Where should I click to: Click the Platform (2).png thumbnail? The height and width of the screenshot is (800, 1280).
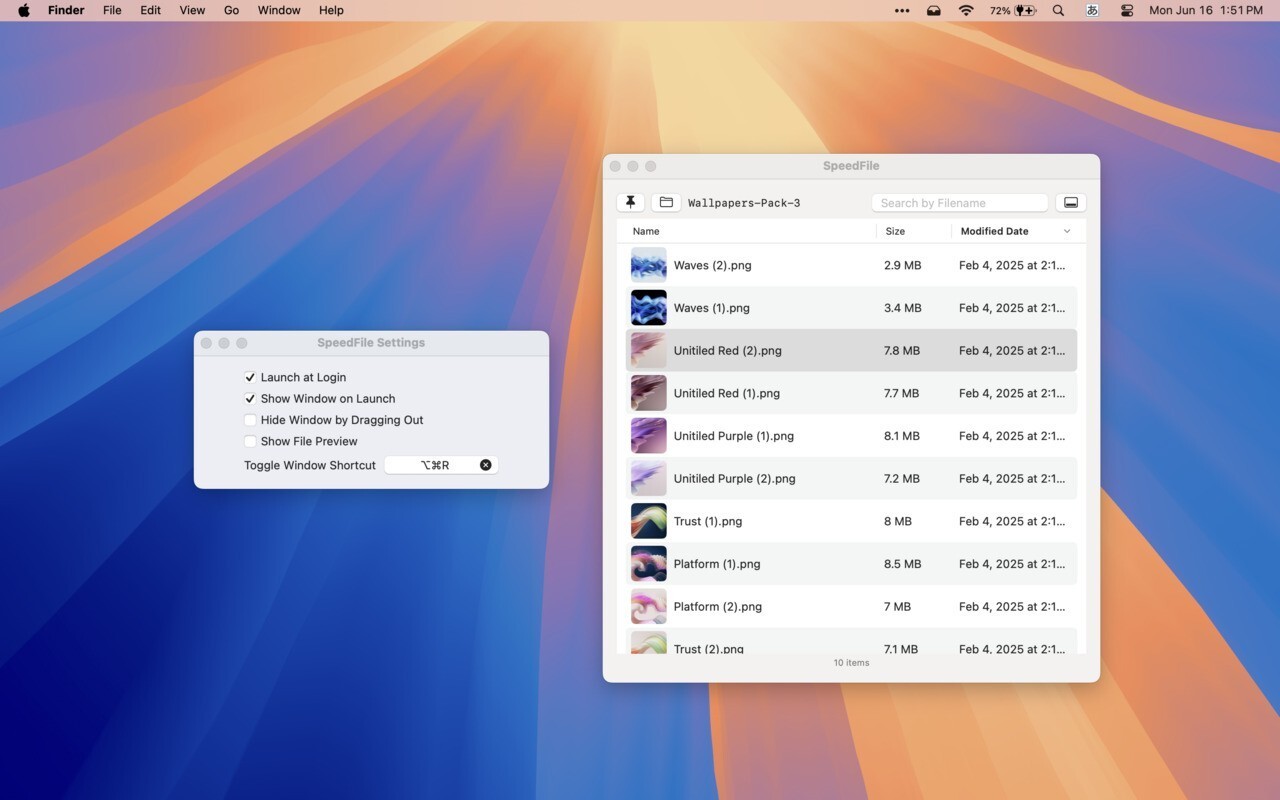tap(648, 606)
